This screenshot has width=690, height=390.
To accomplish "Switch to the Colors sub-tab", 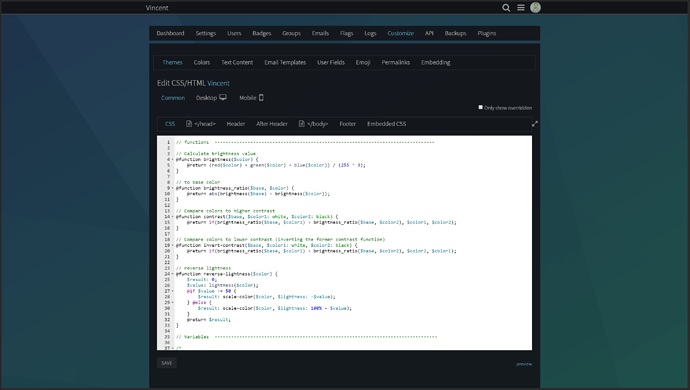I will (202, 63).
